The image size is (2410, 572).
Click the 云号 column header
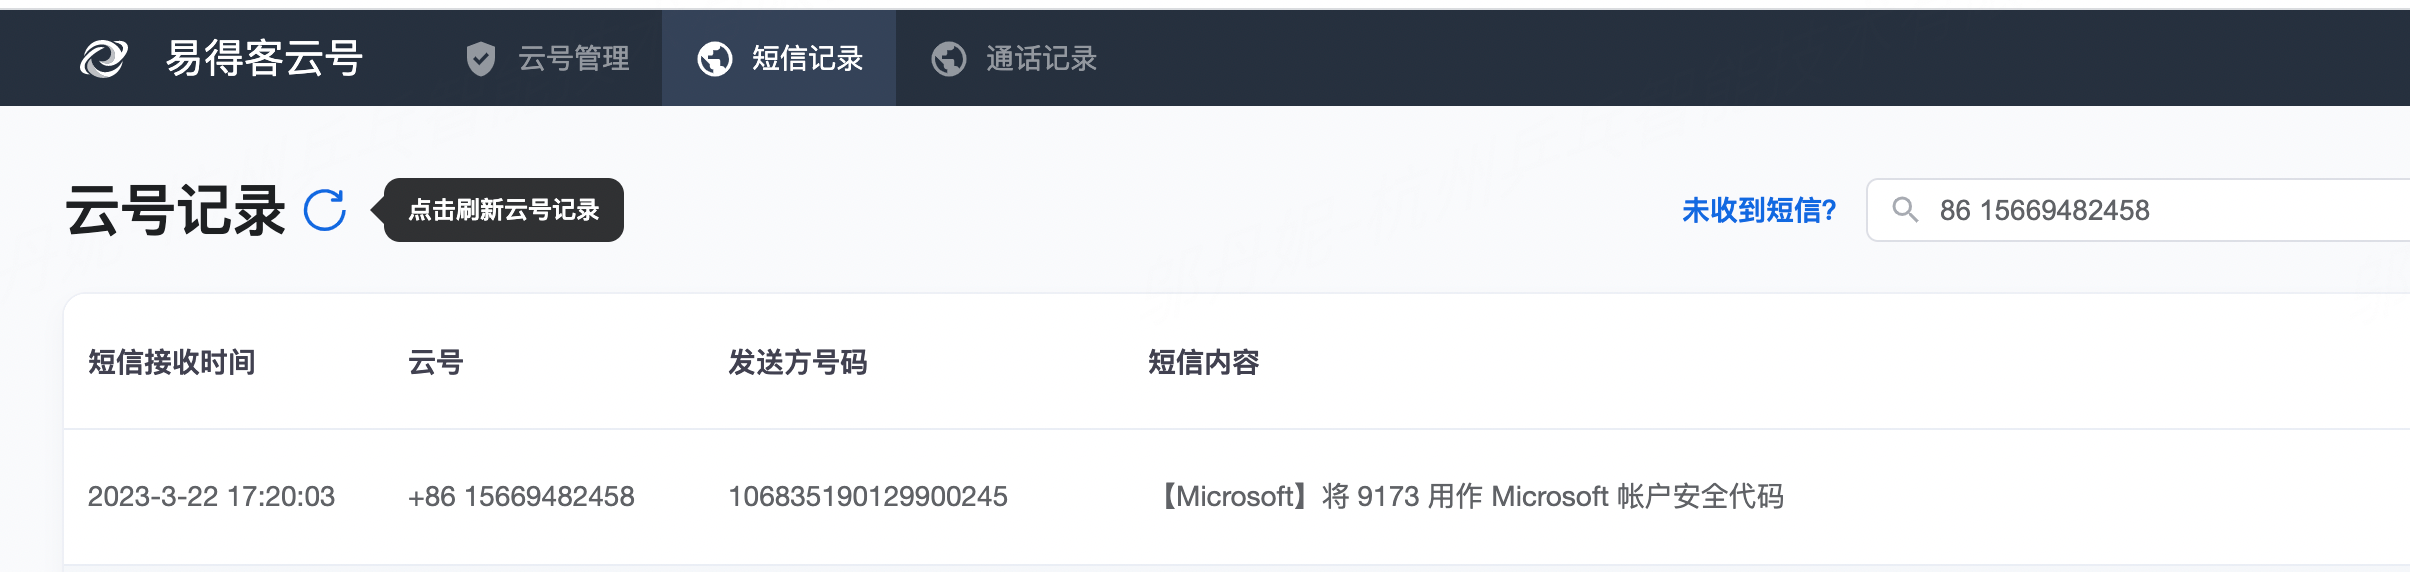coord(436,362)
